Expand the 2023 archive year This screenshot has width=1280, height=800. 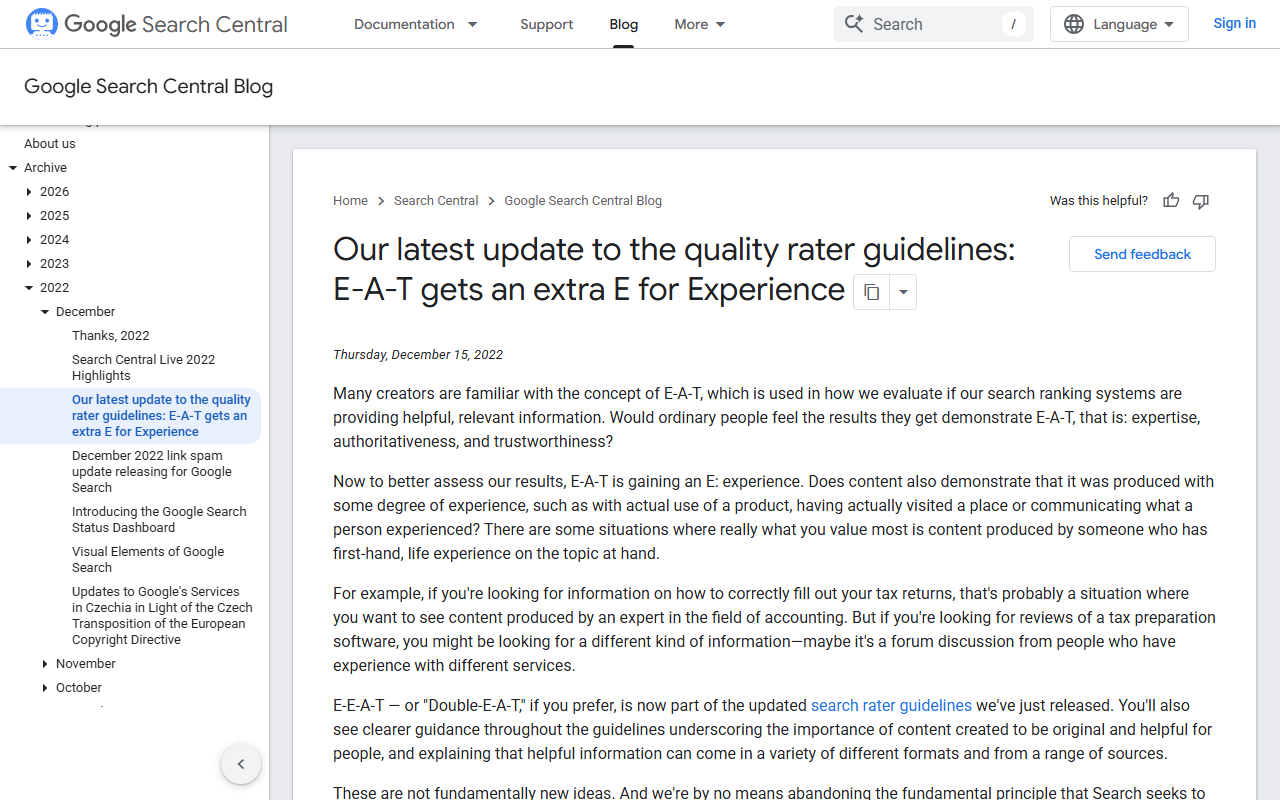coord(29,264)
